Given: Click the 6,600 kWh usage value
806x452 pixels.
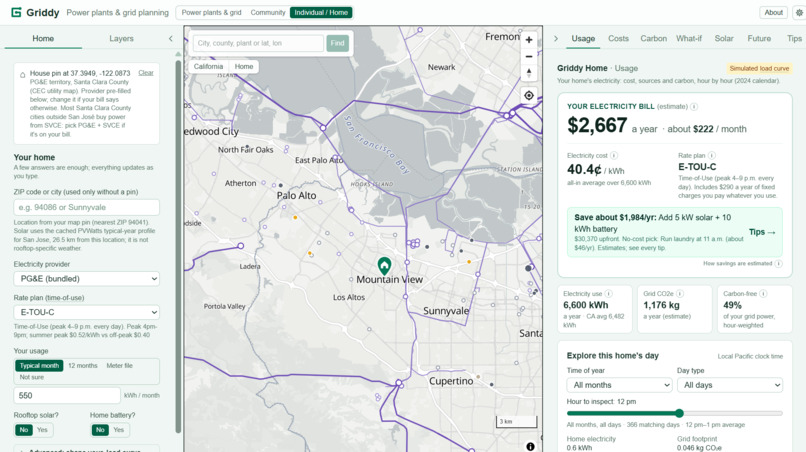Looking at the screenshot, I should (585, 305).
